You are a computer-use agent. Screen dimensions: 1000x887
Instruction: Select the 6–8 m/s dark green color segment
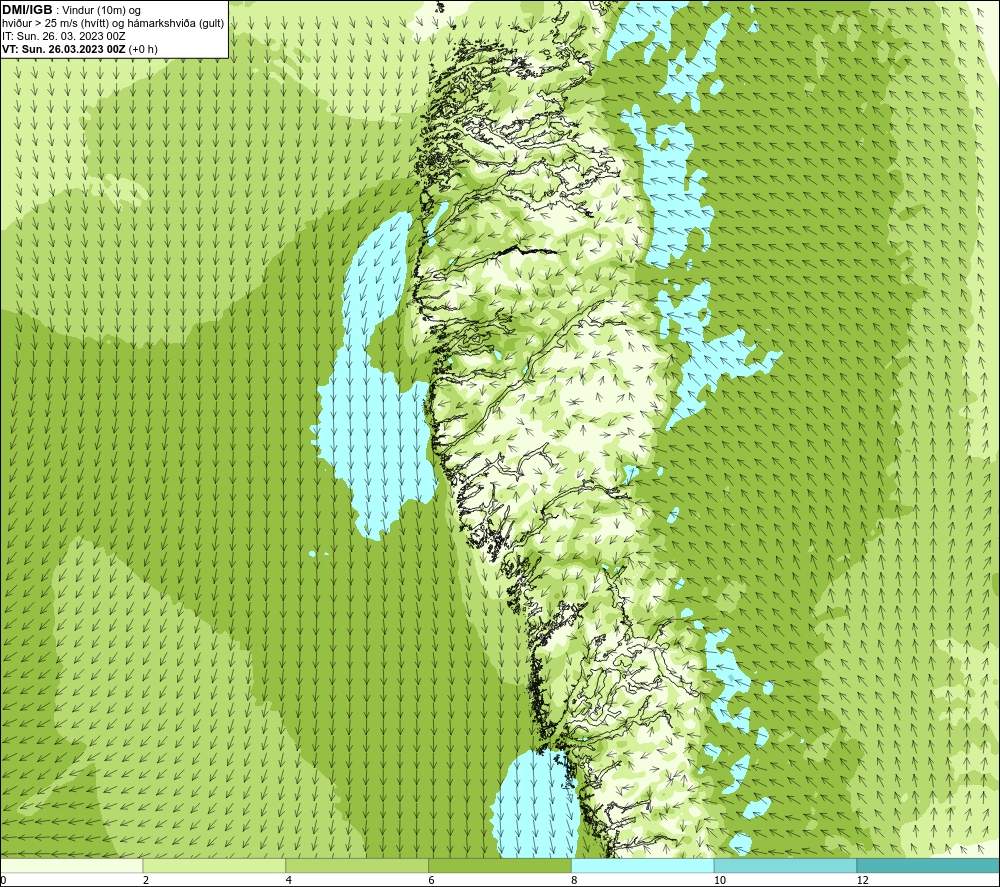[x=500, y=865]
